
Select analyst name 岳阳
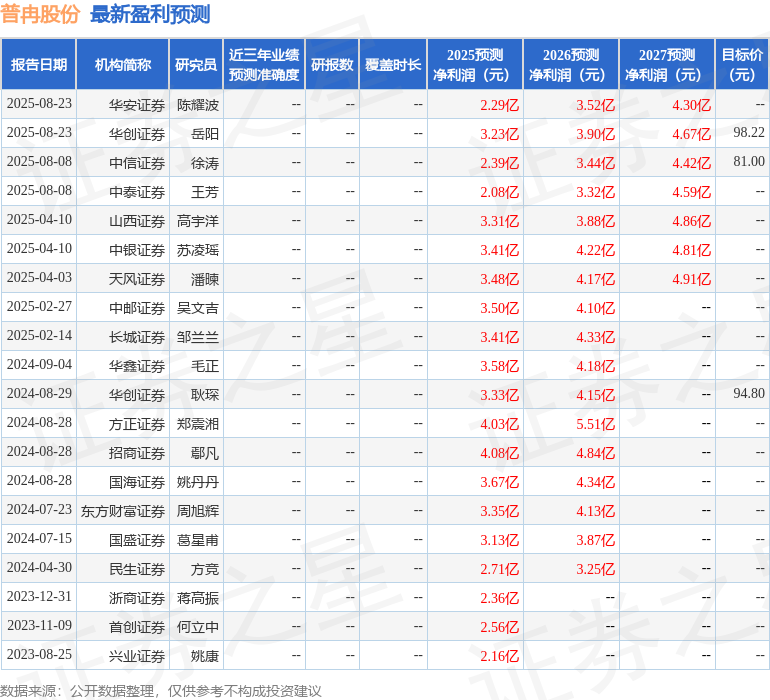[x=205, y=134]
